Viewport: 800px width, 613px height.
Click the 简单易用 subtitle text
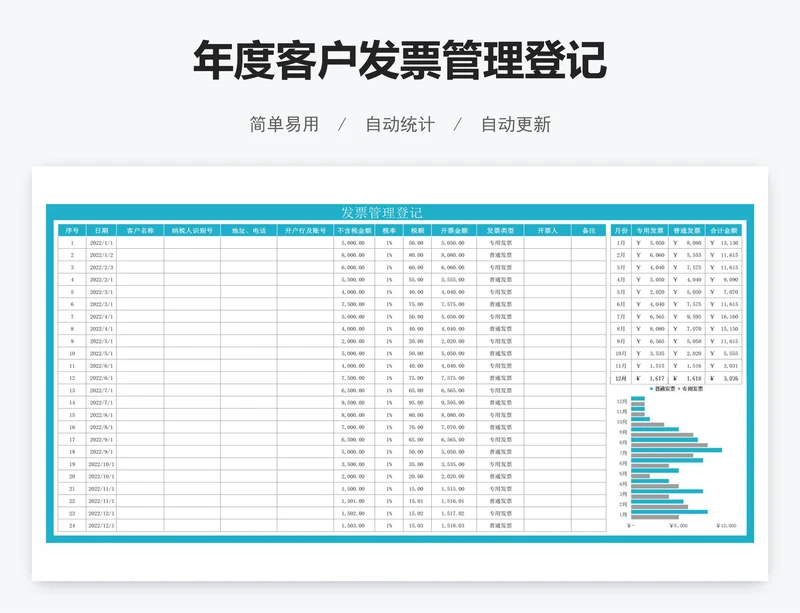click(284, 124)
